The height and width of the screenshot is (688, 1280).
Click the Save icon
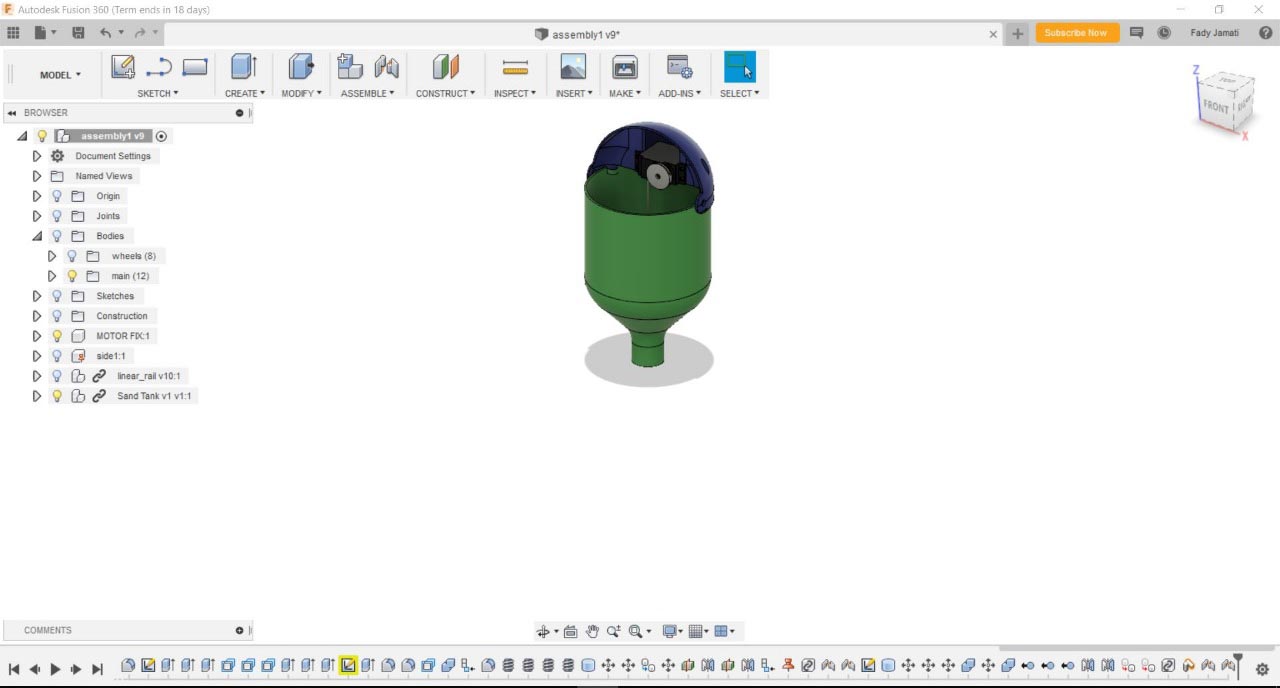click(x=78, y=33)
